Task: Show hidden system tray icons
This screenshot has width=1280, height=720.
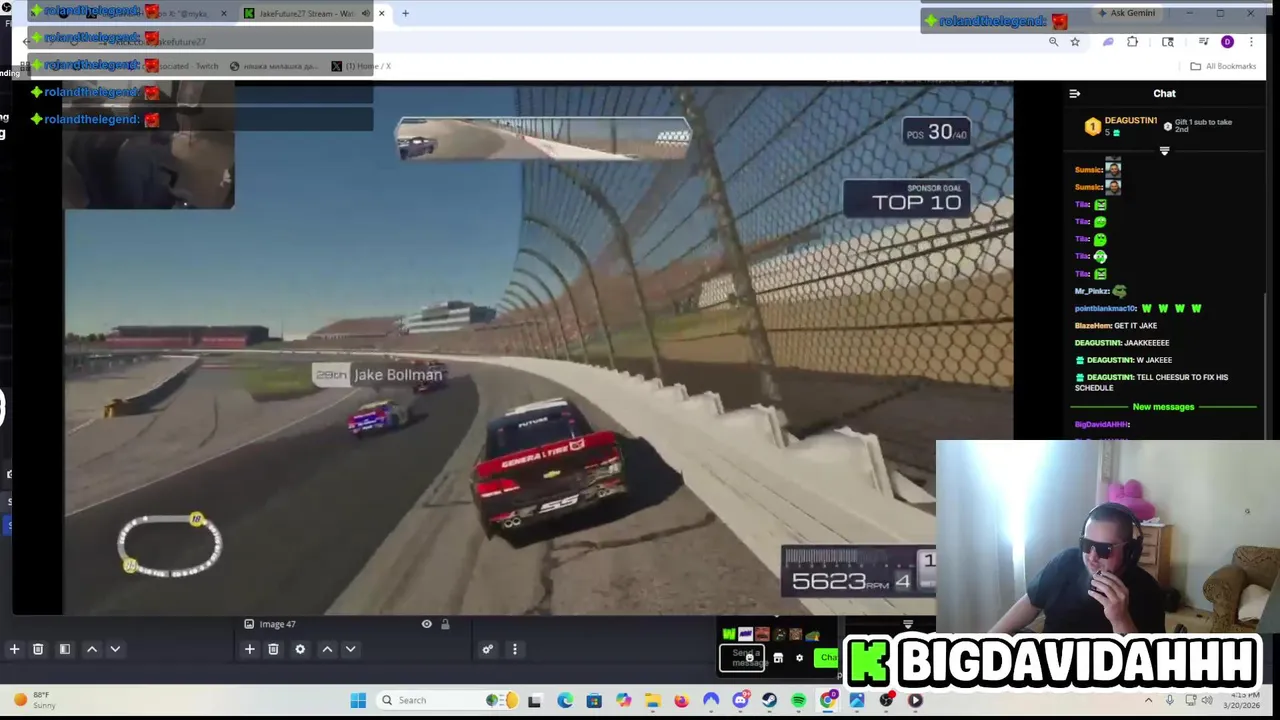Action: 1148,700
